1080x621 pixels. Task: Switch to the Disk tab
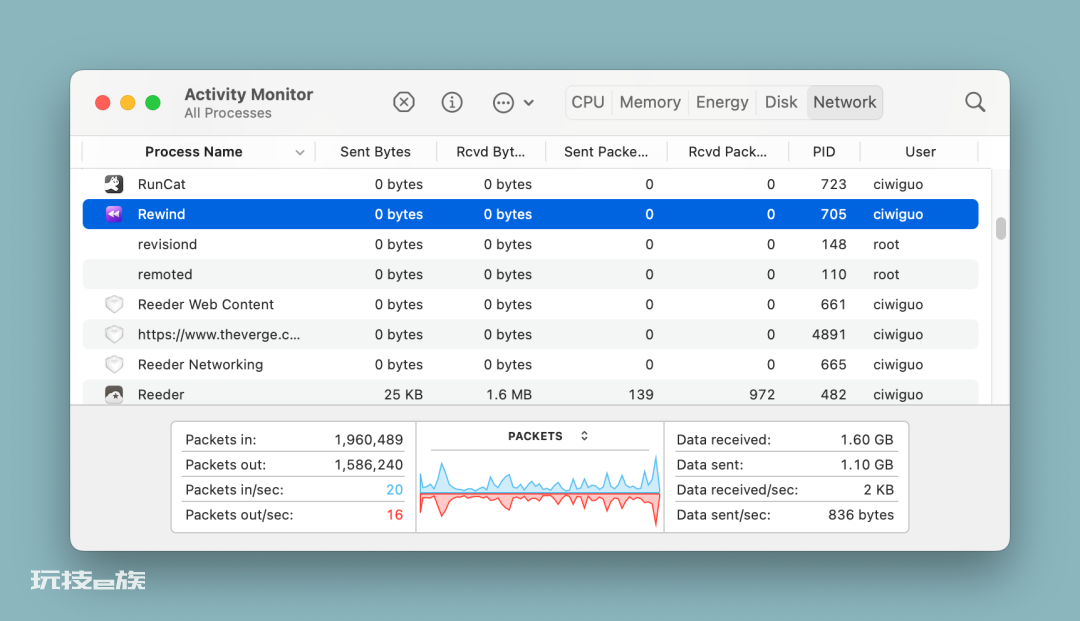point(781,103)
